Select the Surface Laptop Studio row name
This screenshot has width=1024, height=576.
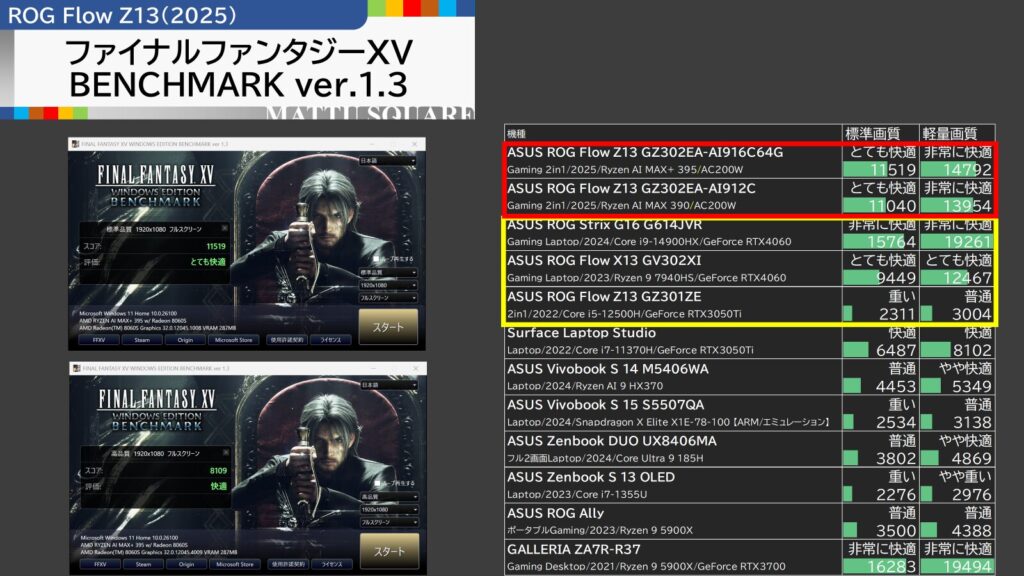pyautogui.click(x=581, y=333)
